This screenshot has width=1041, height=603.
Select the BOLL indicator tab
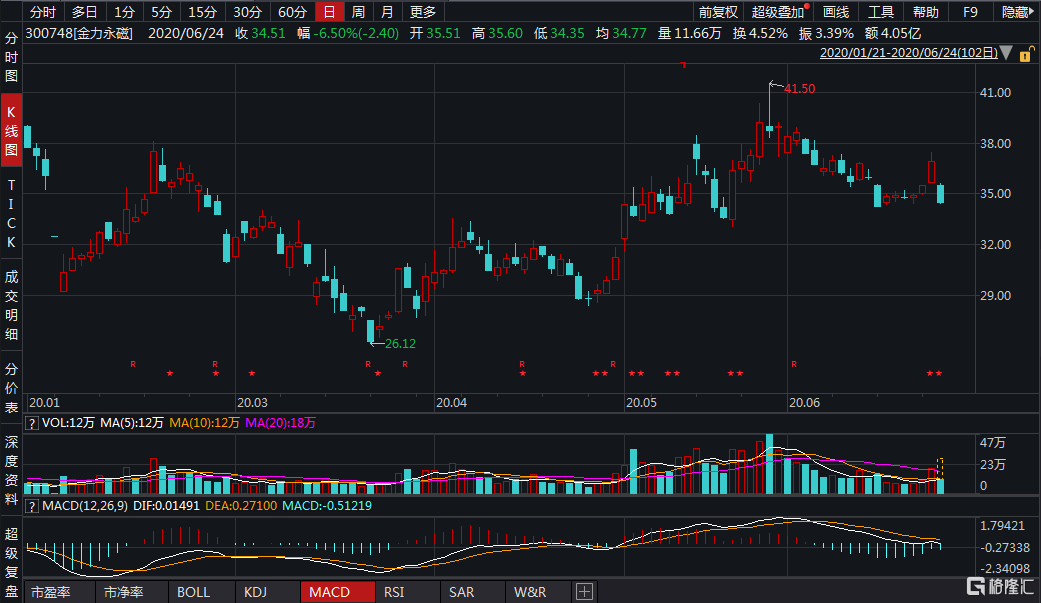tap(193, 592)
